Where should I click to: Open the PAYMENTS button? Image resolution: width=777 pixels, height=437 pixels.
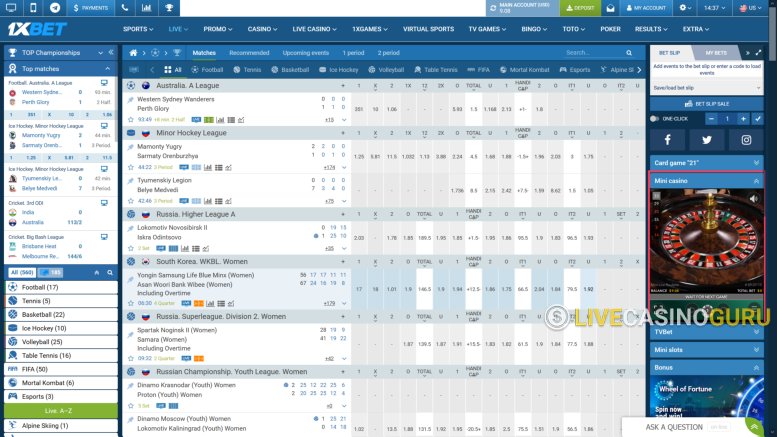[91, 8]
